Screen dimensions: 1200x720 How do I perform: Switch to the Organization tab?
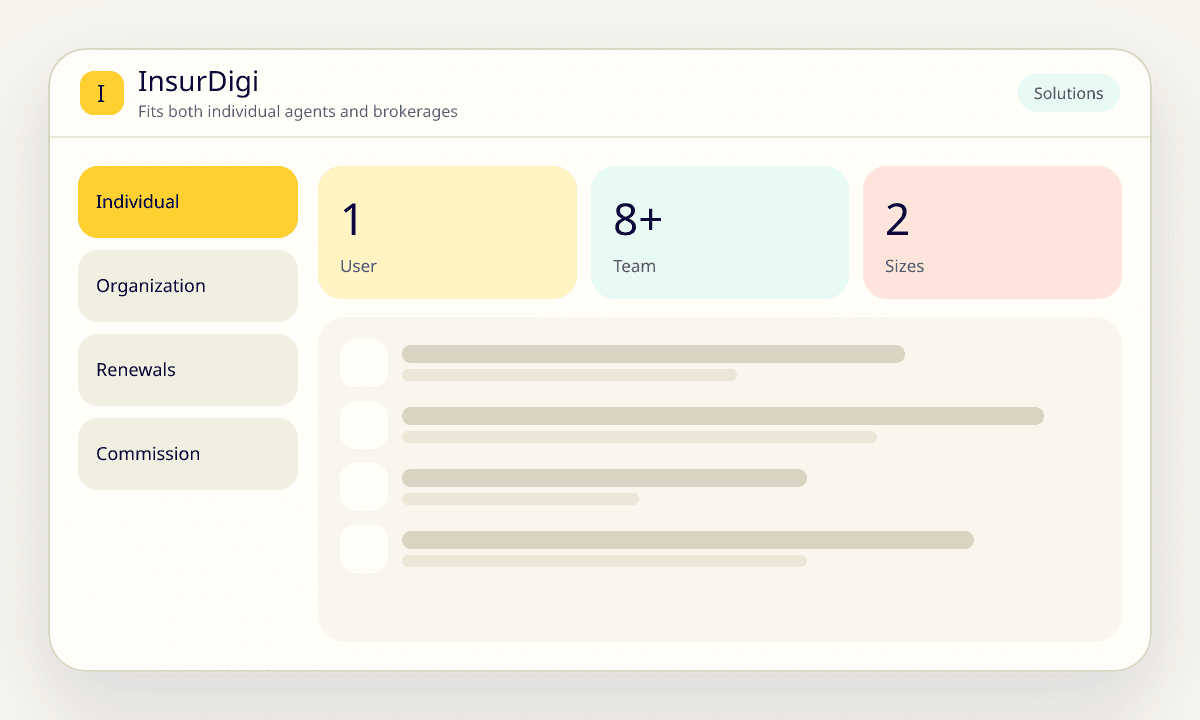(188, 286)
